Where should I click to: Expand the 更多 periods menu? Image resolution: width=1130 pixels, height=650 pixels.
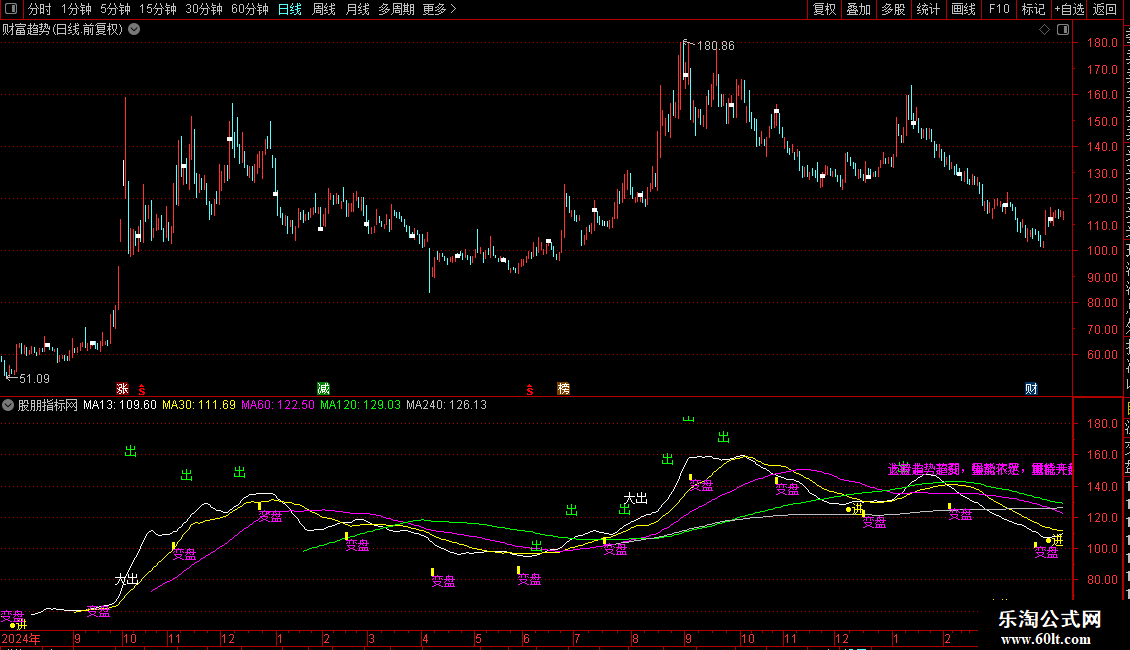coord(439,9)
